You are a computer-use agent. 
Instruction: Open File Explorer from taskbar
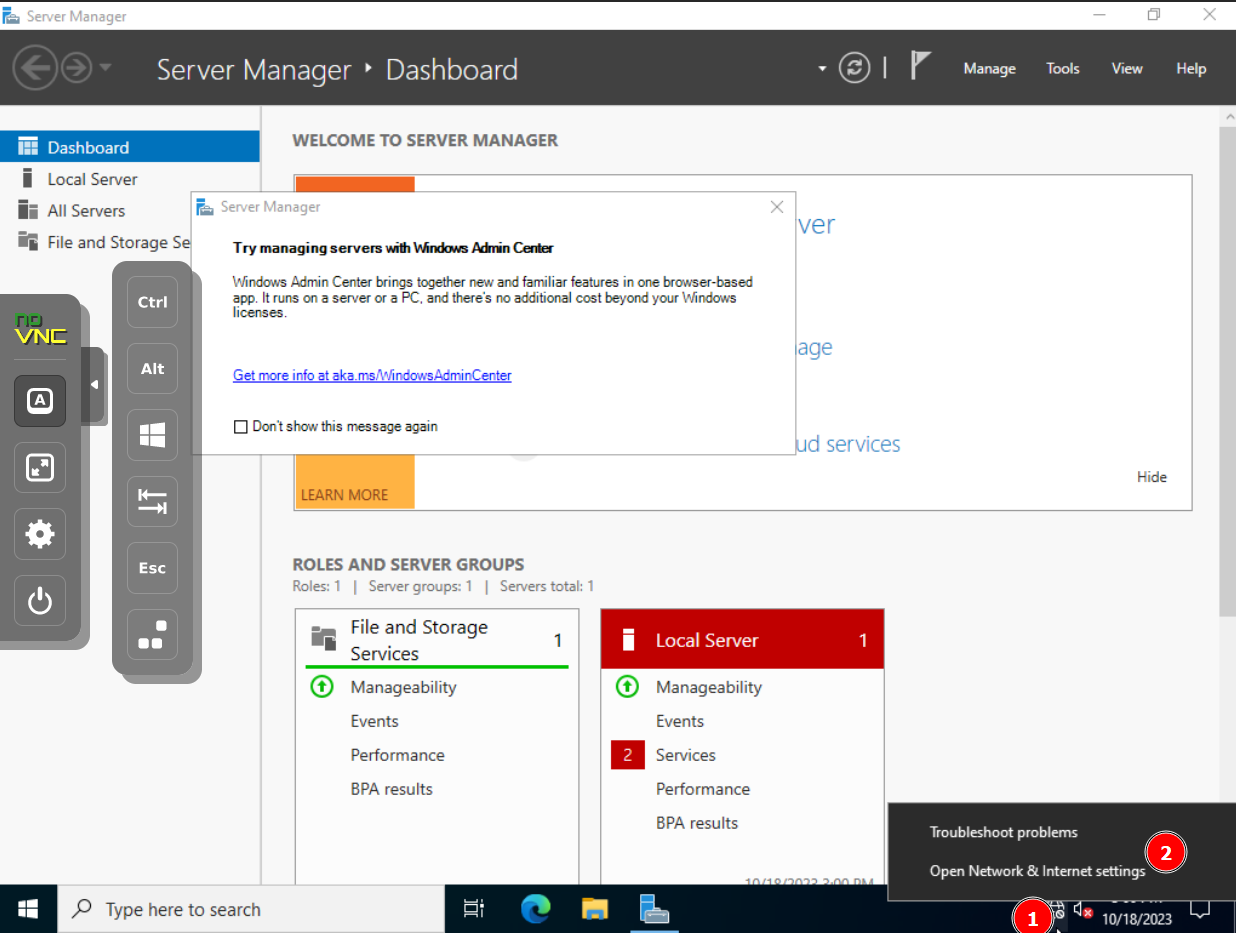(595, 909)
